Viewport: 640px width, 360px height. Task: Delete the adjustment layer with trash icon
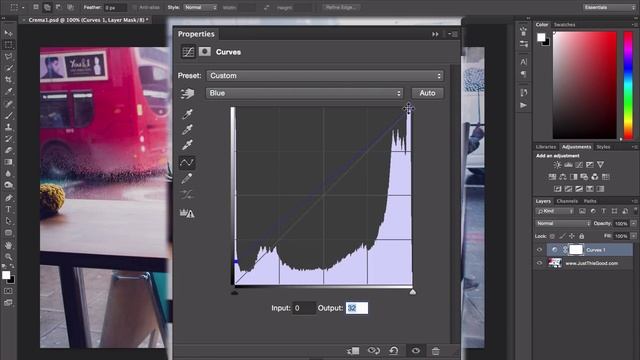pos(436,351)
